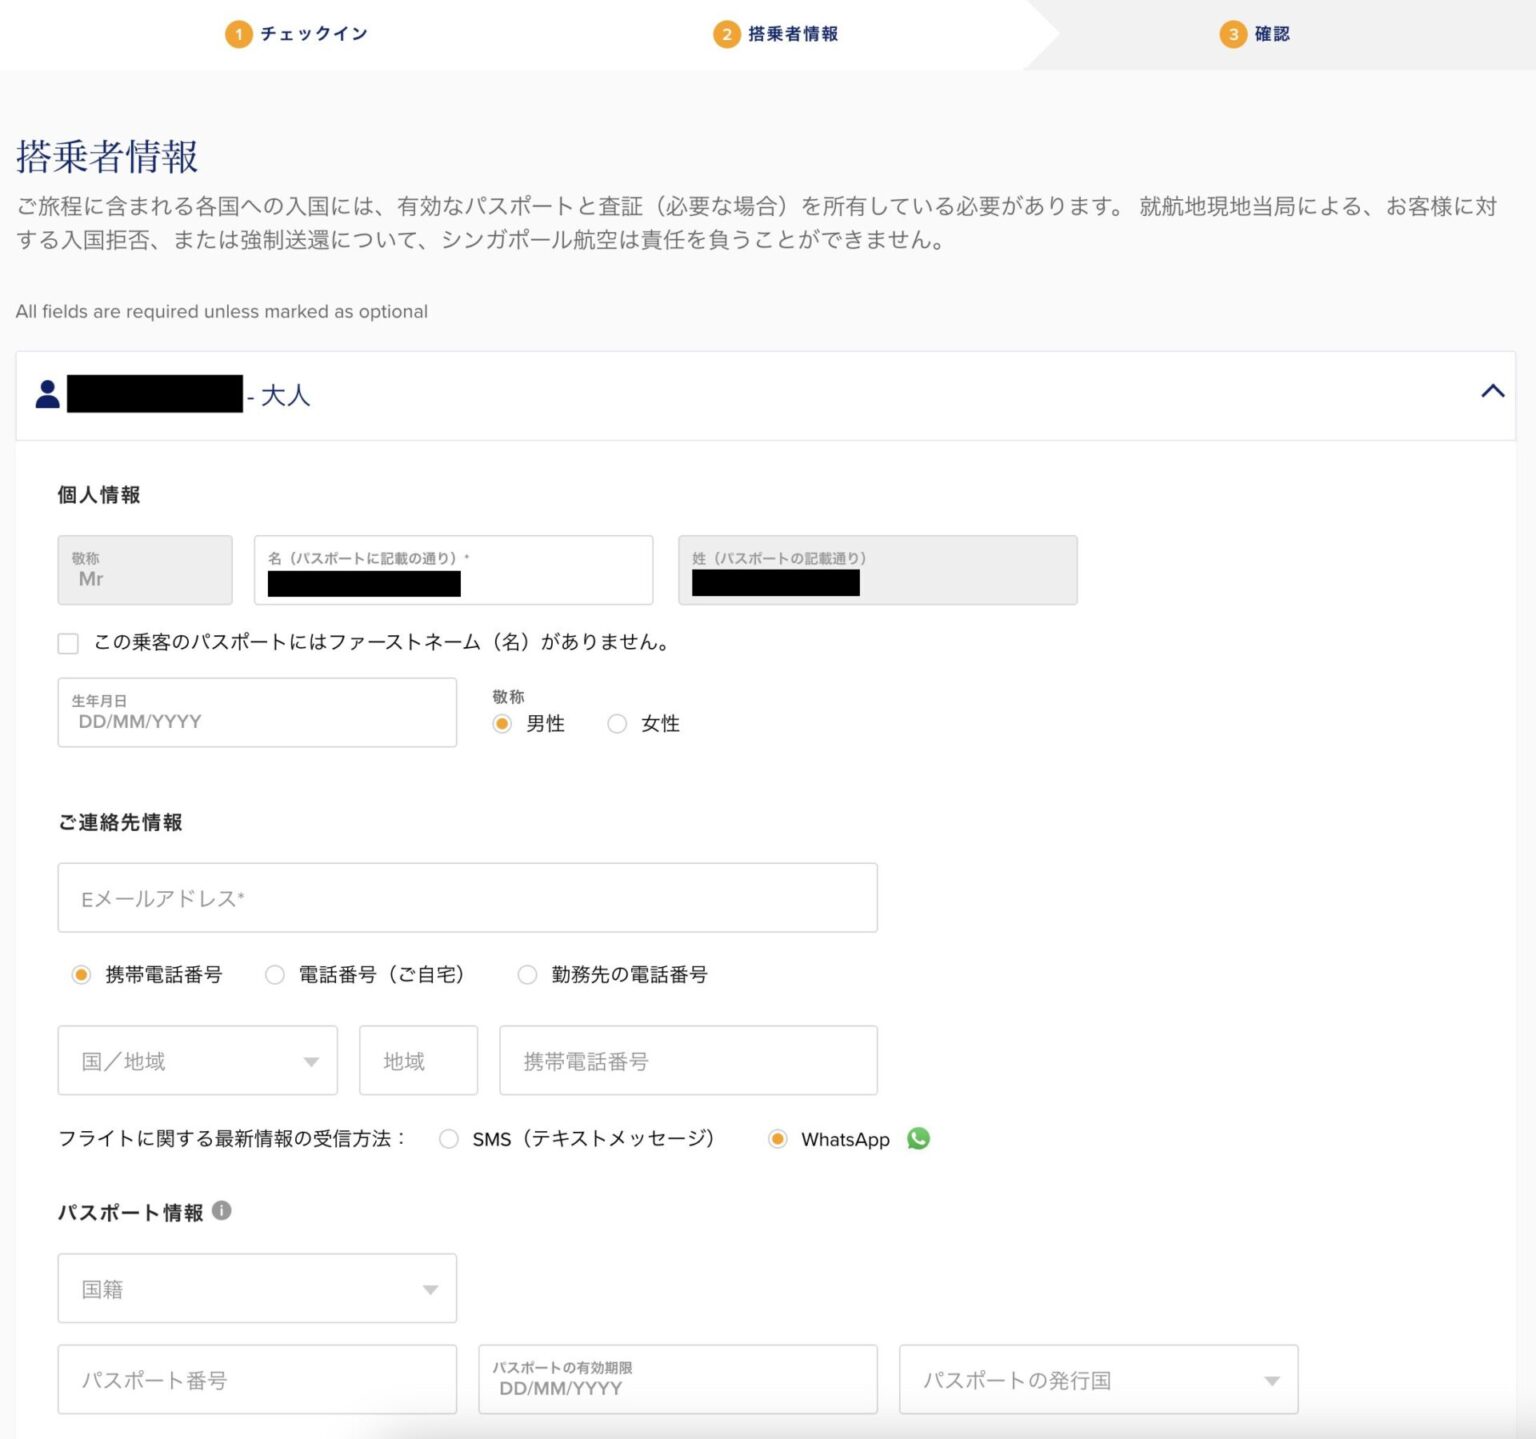The height and width of the screenshot is (1439, 1536).
Task: Click the step 3 number badge
Action: pyautogui.click(x=1232, y=34)
